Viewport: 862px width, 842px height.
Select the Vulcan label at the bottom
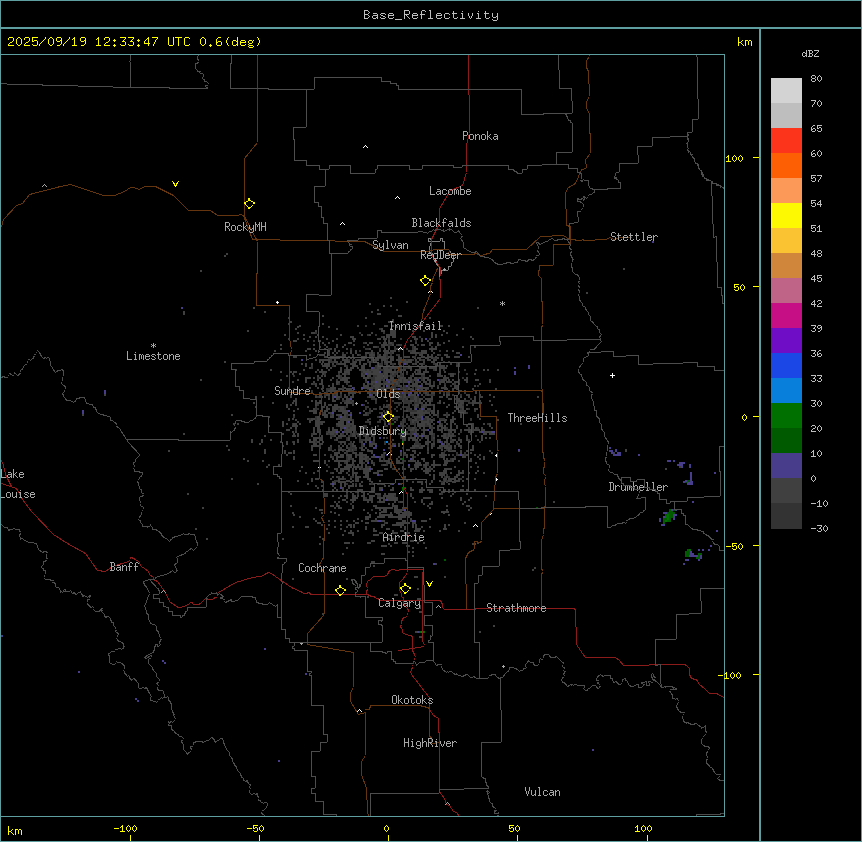click(x=542, y=792)
